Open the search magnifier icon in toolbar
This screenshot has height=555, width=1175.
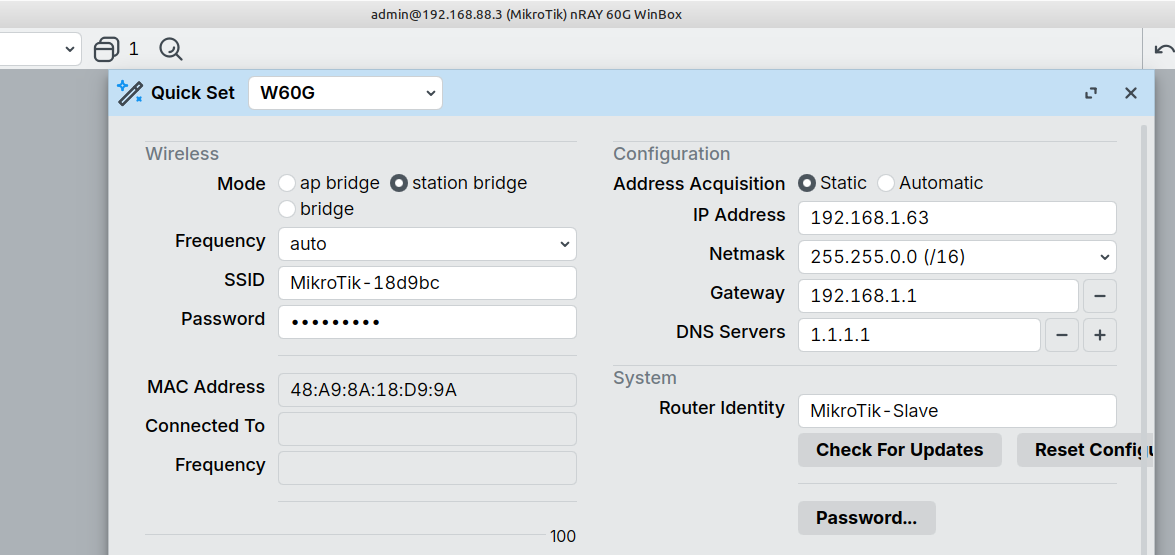point(171,49)
